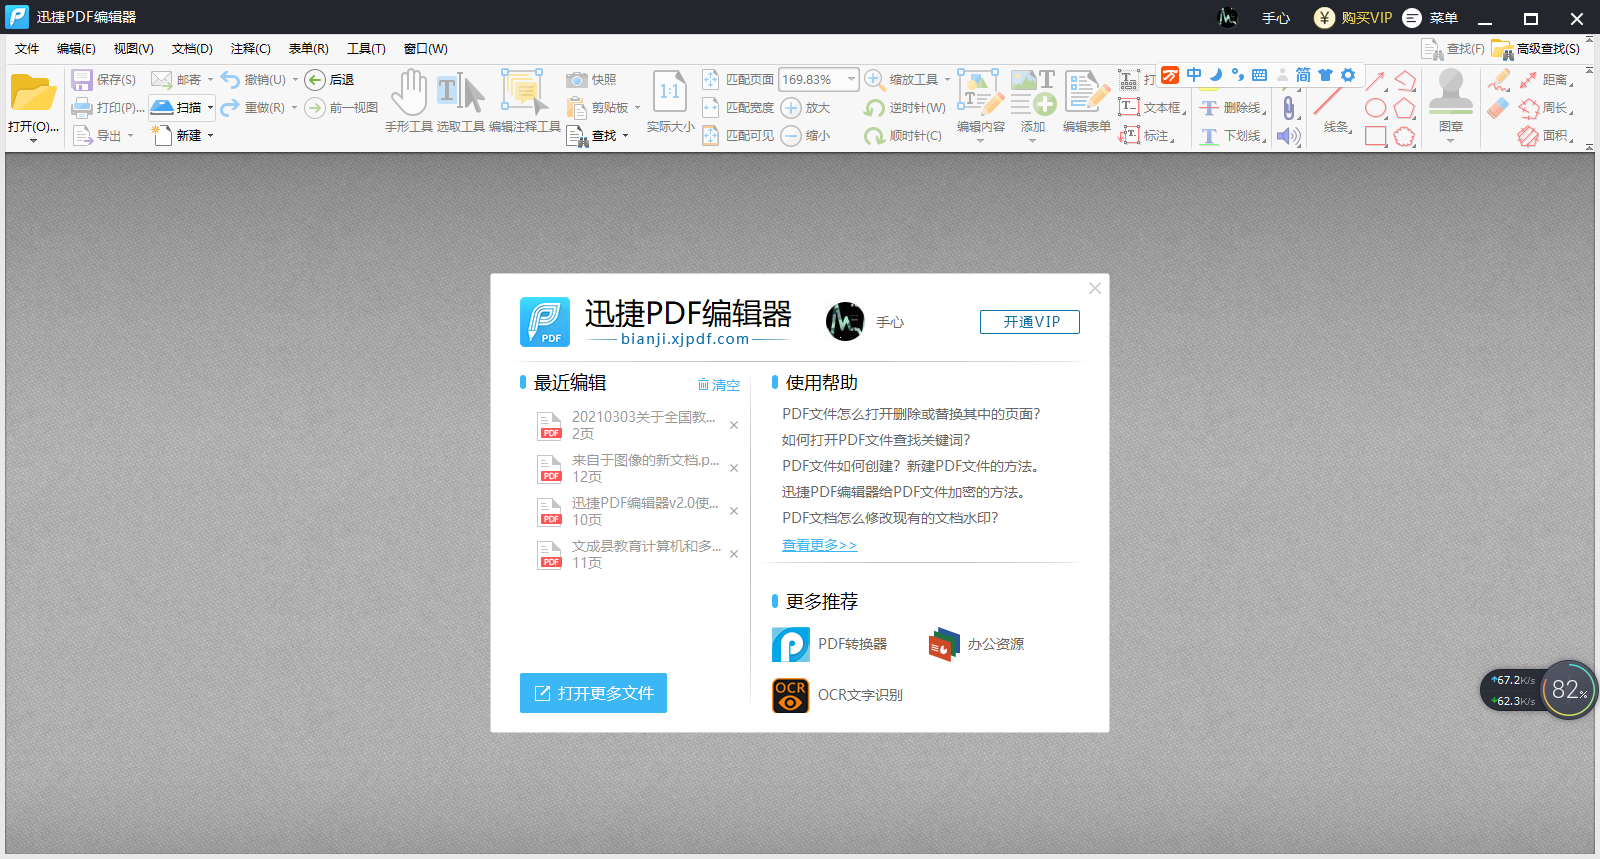Go back using 后退
This screenshot has height=859, width=1600.
(330, 80)
